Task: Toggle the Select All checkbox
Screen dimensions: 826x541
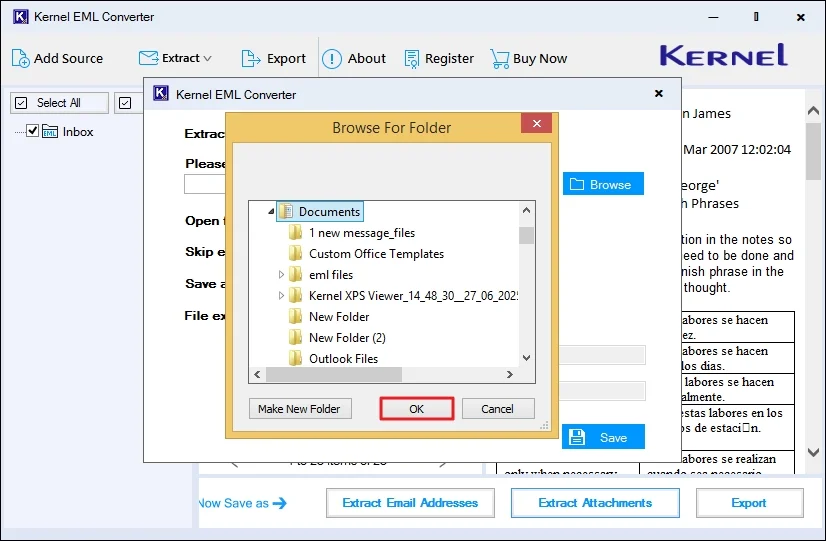Action: pyautogui.click(x=21, y=103)
